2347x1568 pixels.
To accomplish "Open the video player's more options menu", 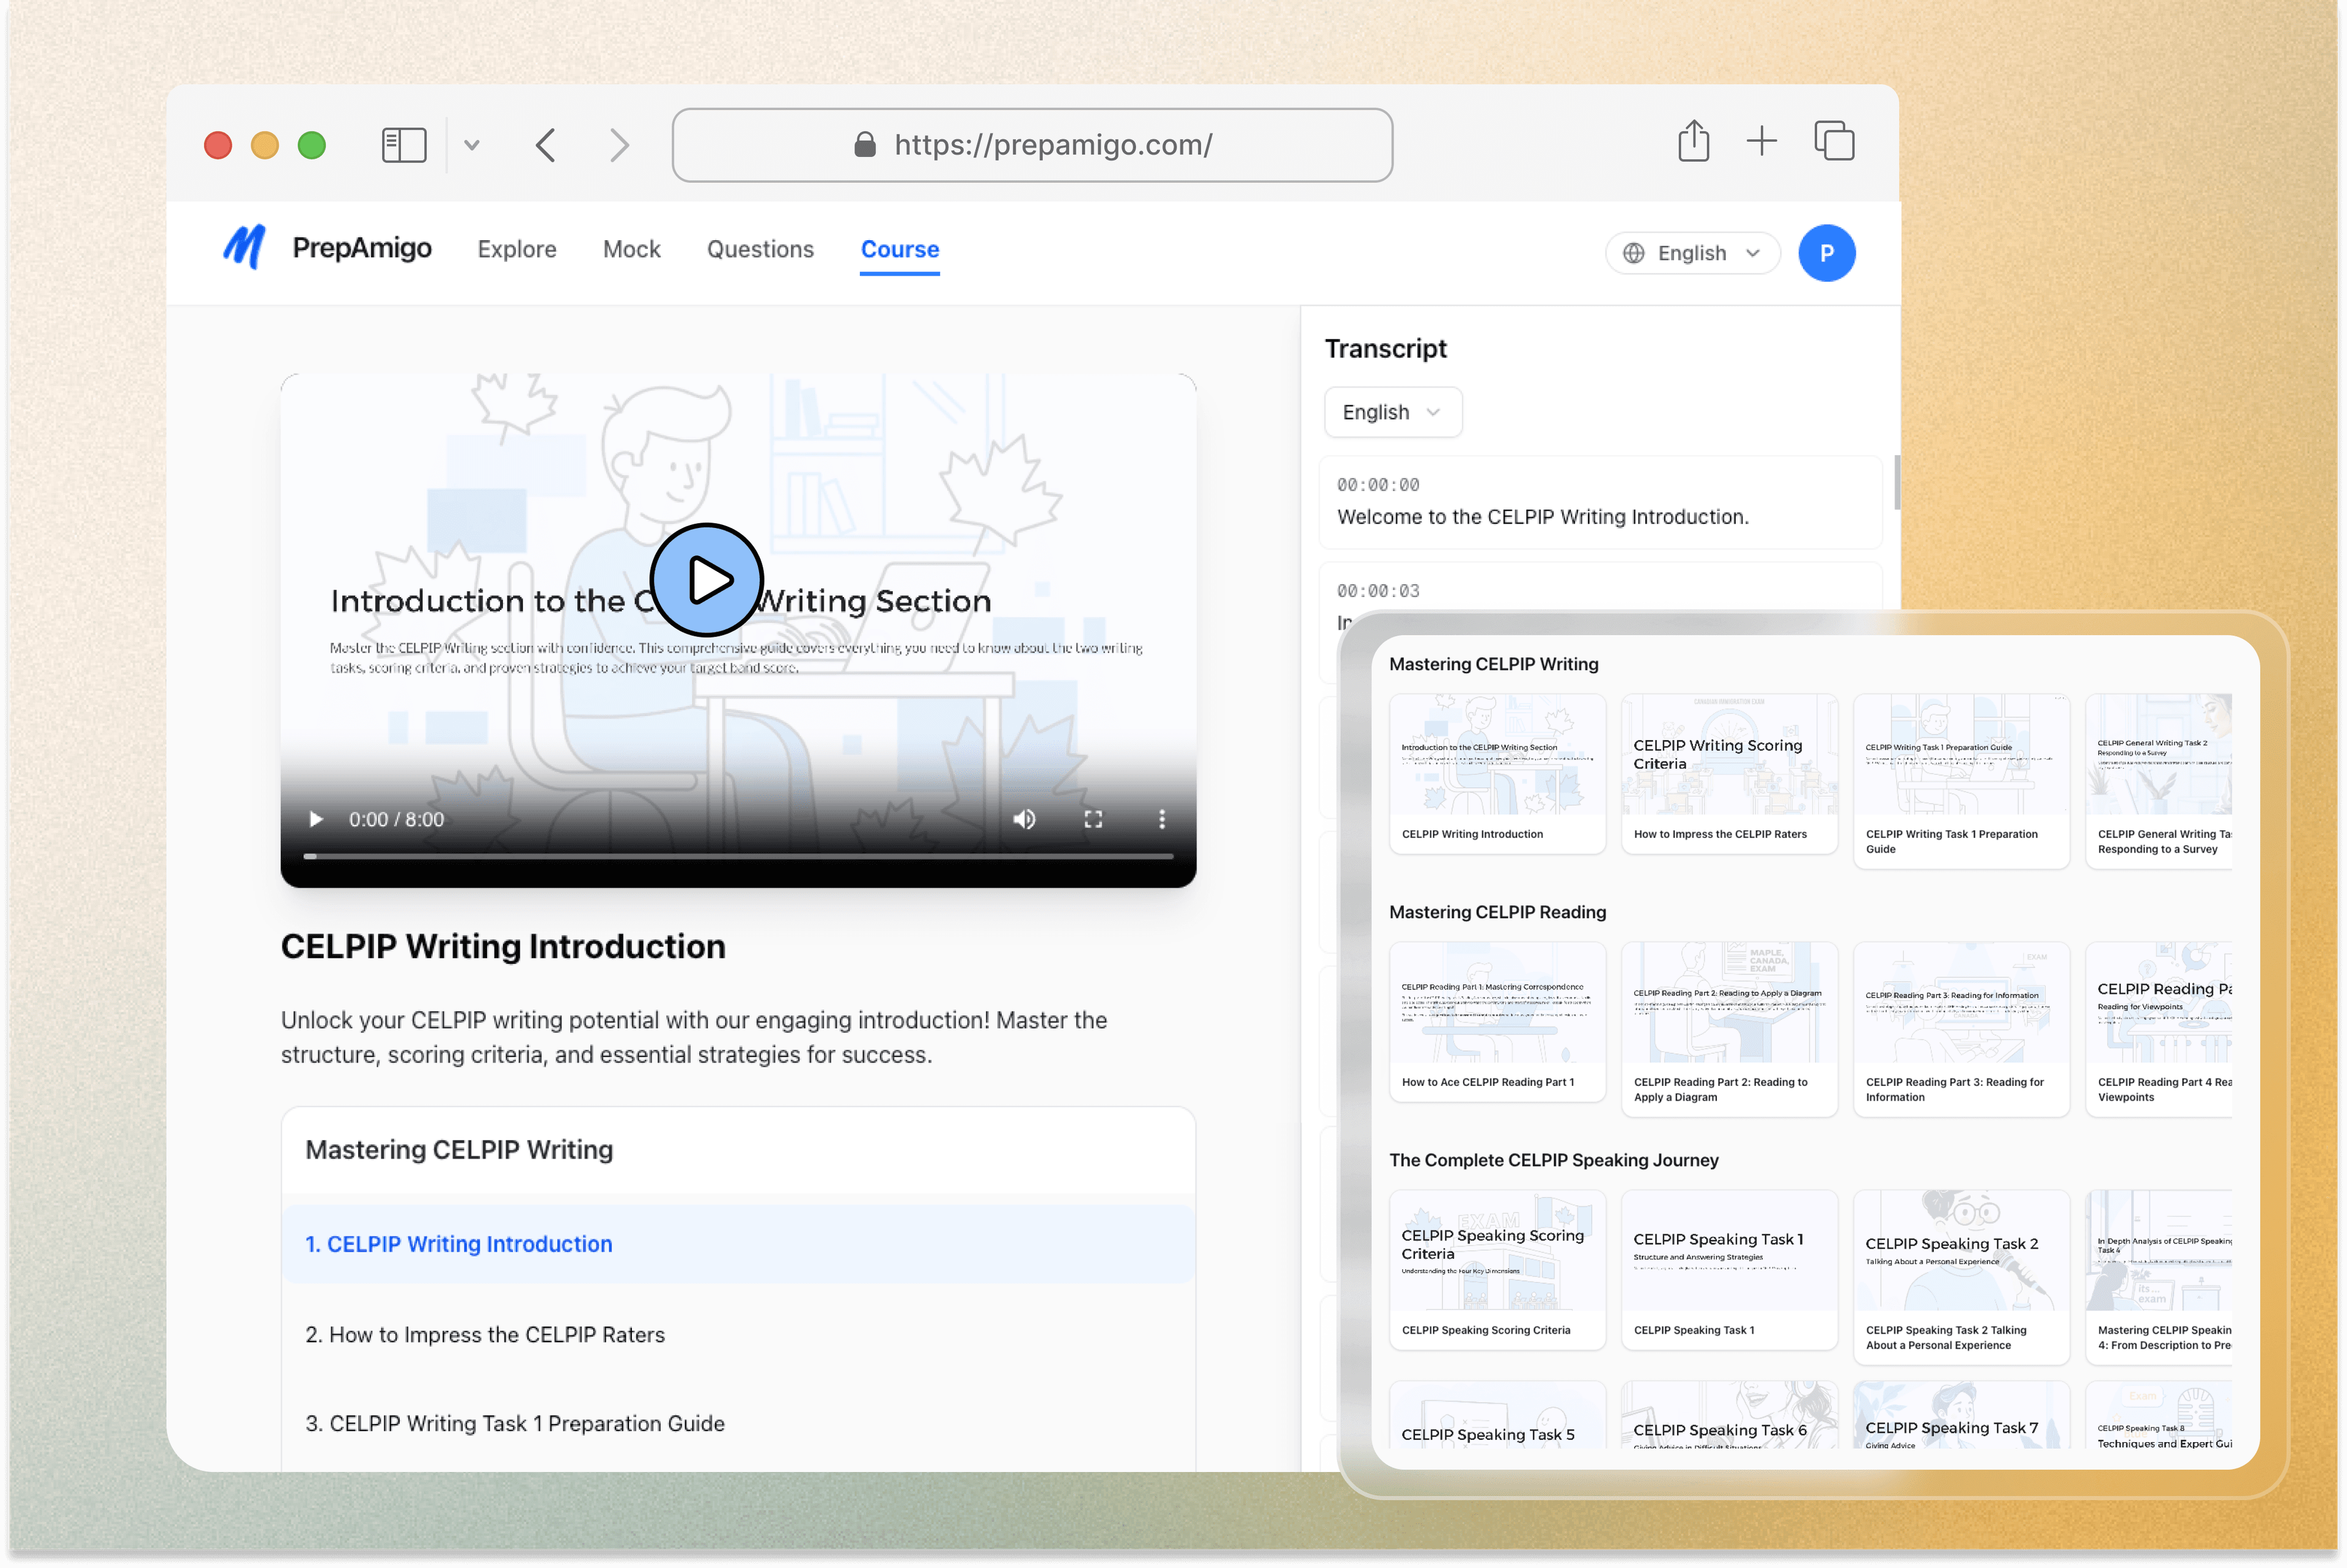I will (1162, 819).
